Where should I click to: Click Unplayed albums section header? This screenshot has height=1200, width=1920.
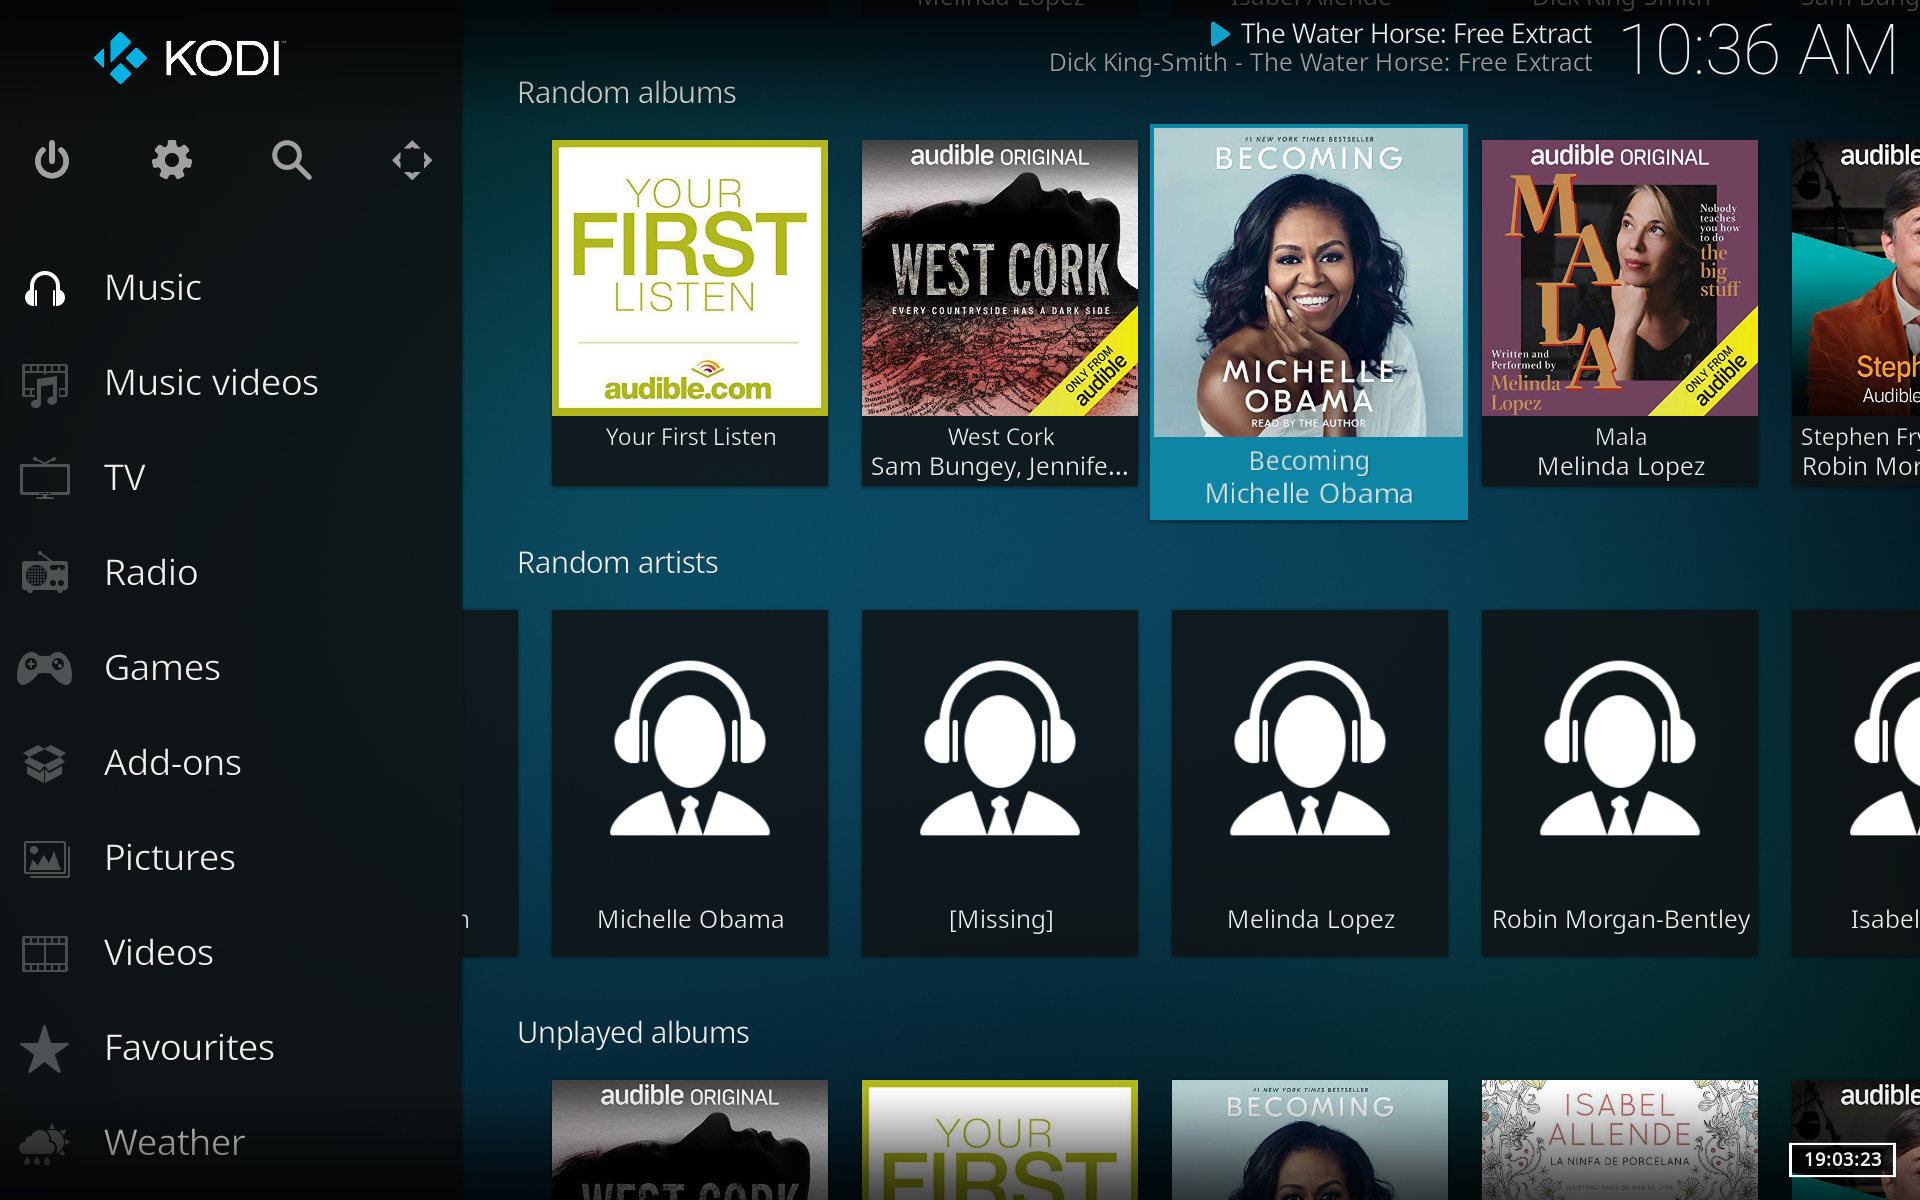(x=632, y=1030)
